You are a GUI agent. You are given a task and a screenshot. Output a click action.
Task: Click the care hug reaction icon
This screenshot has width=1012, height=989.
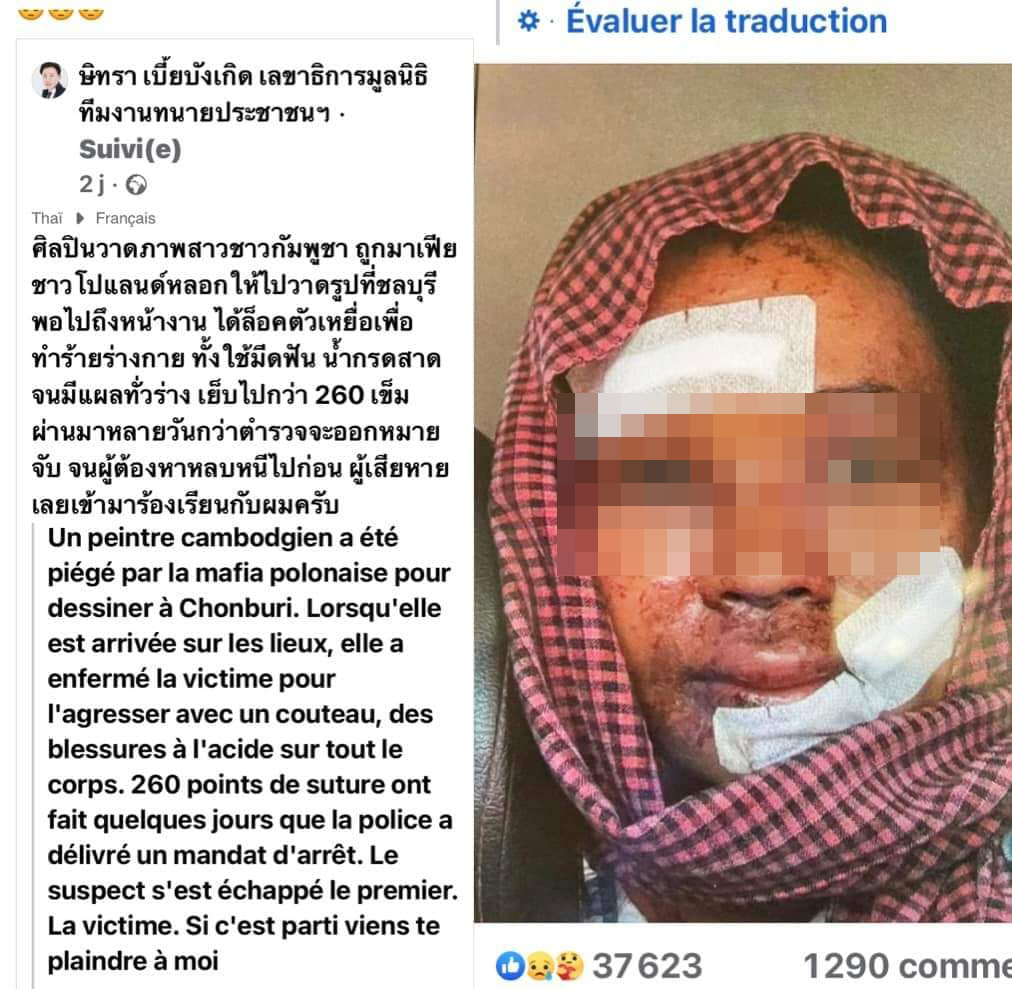pos(569,966)
